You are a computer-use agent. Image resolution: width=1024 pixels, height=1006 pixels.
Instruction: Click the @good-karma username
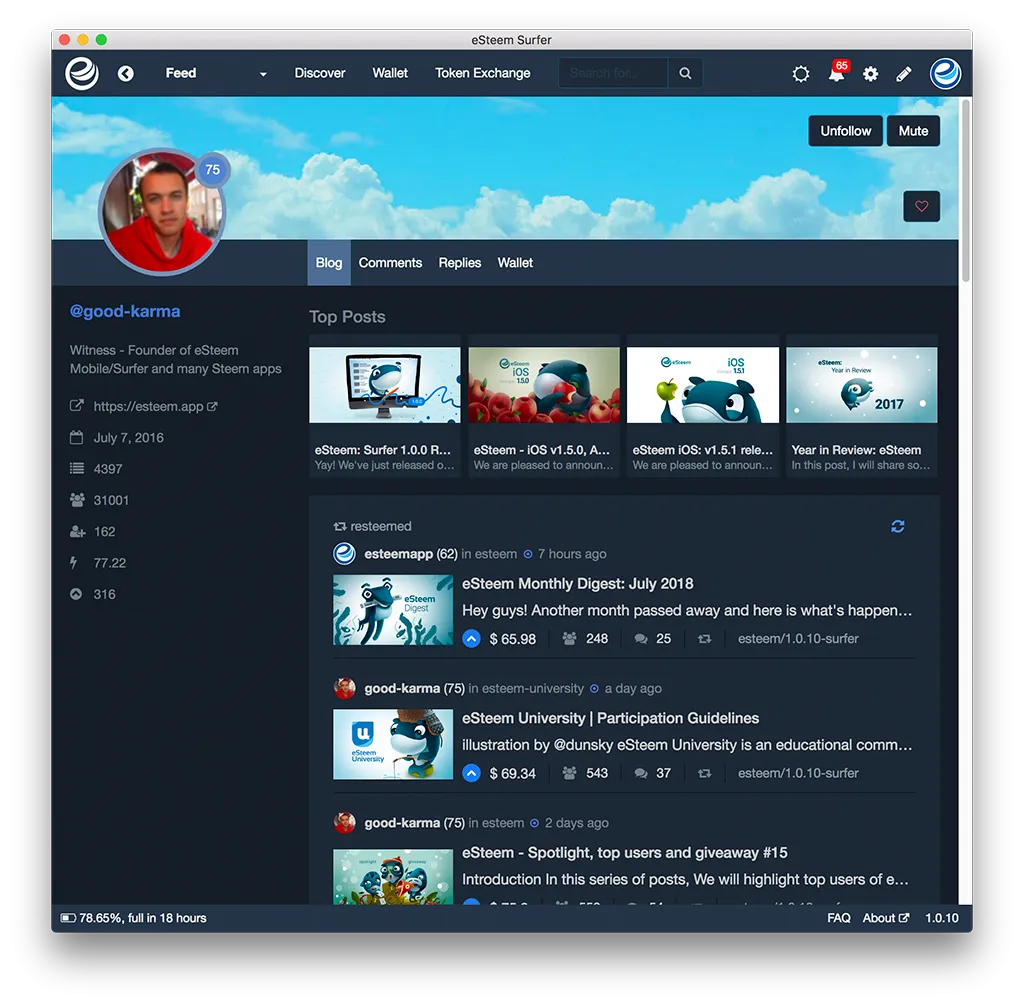point(125,311)
